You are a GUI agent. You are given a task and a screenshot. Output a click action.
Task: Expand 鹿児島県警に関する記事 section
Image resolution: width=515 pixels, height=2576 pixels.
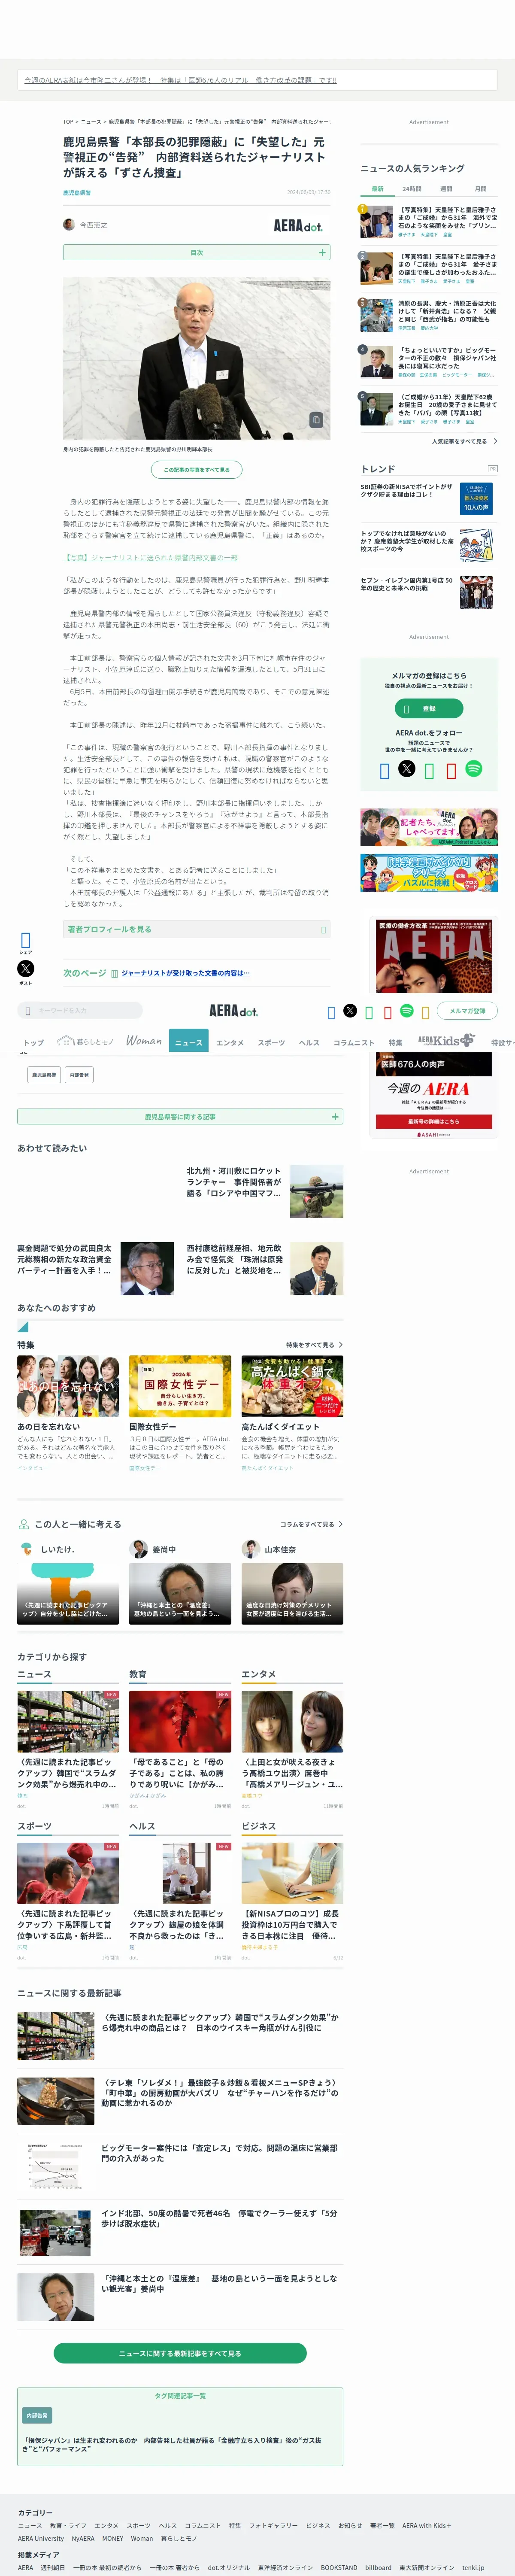(x=180, y=1116)
